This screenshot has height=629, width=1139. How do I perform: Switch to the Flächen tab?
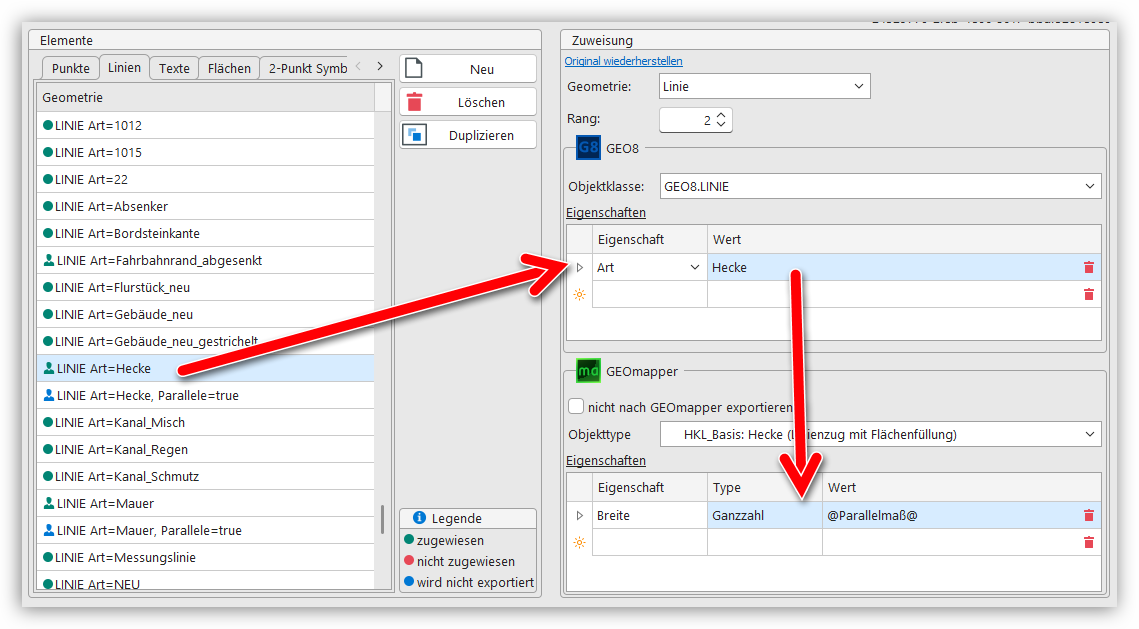coord(229,68)
